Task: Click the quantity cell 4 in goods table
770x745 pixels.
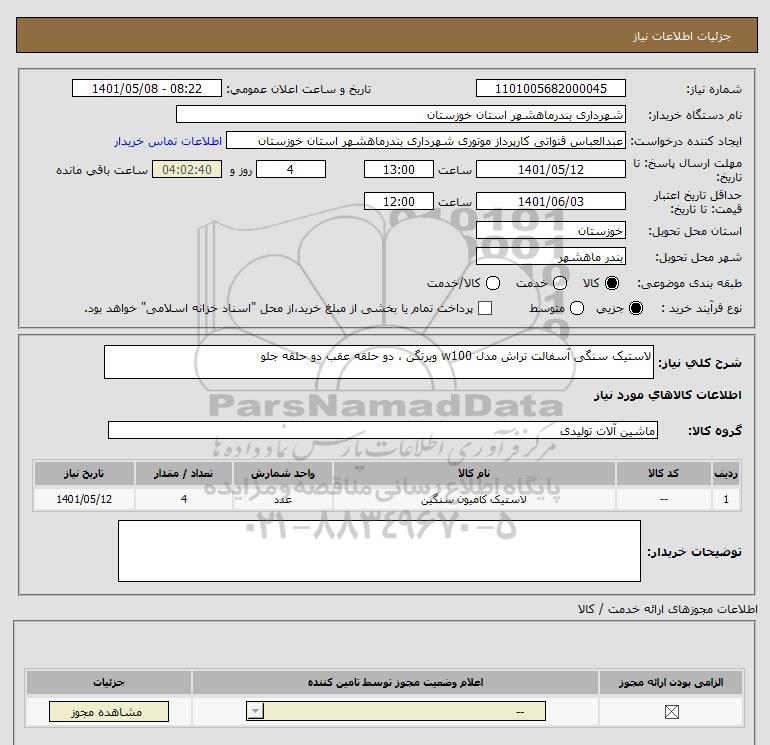Action: pyautogui.click(x=184, y=499)
